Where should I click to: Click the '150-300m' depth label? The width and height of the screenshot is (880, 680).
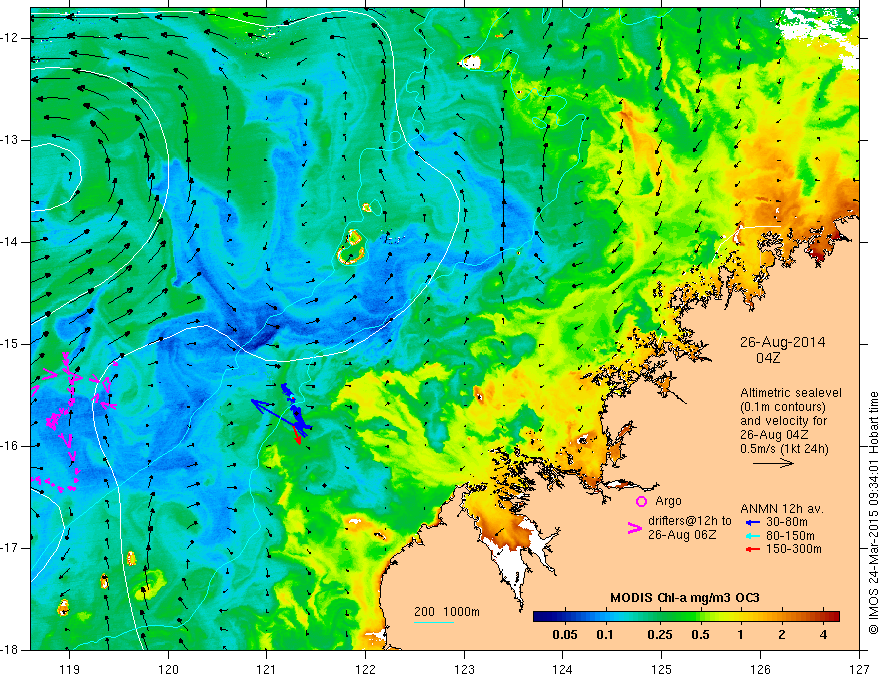coord(794,549)
